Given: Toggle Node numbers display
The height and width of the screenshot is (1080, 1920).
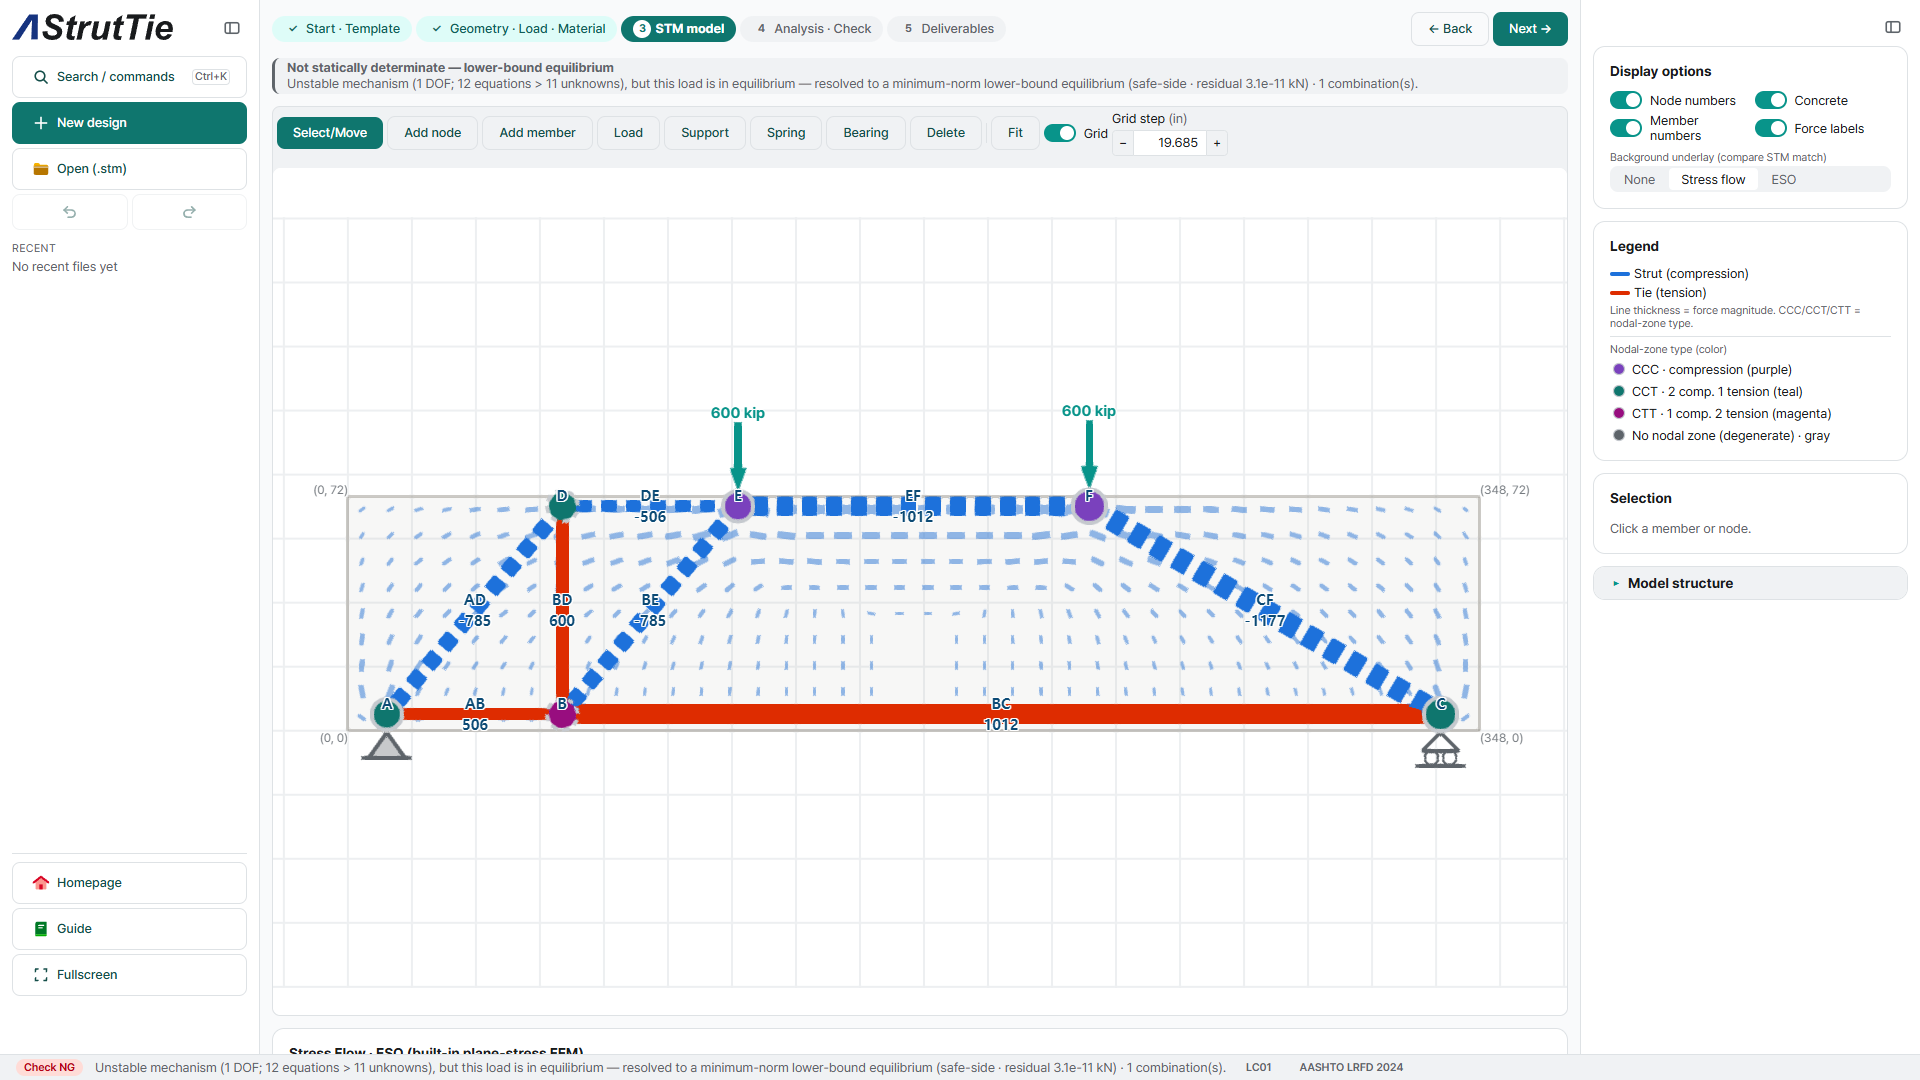Looking at the screenshot, I should click(x=1626, y=100).
